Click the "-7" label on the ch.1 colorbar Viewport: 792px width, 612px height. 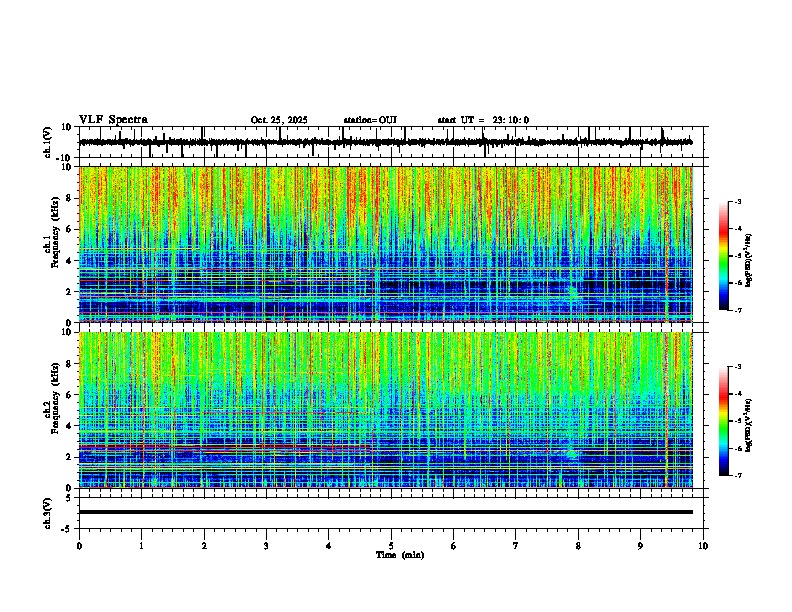pos(738,310)
